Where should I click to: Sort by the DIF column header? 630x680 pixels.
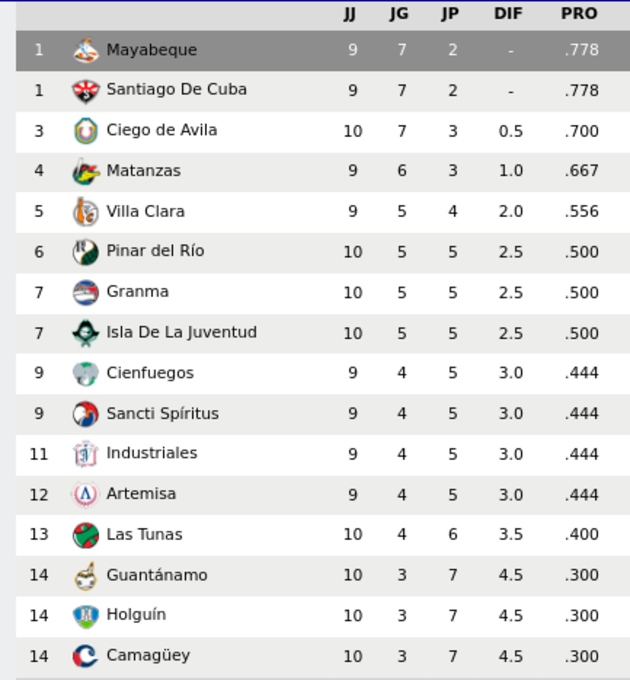(508, 14)
